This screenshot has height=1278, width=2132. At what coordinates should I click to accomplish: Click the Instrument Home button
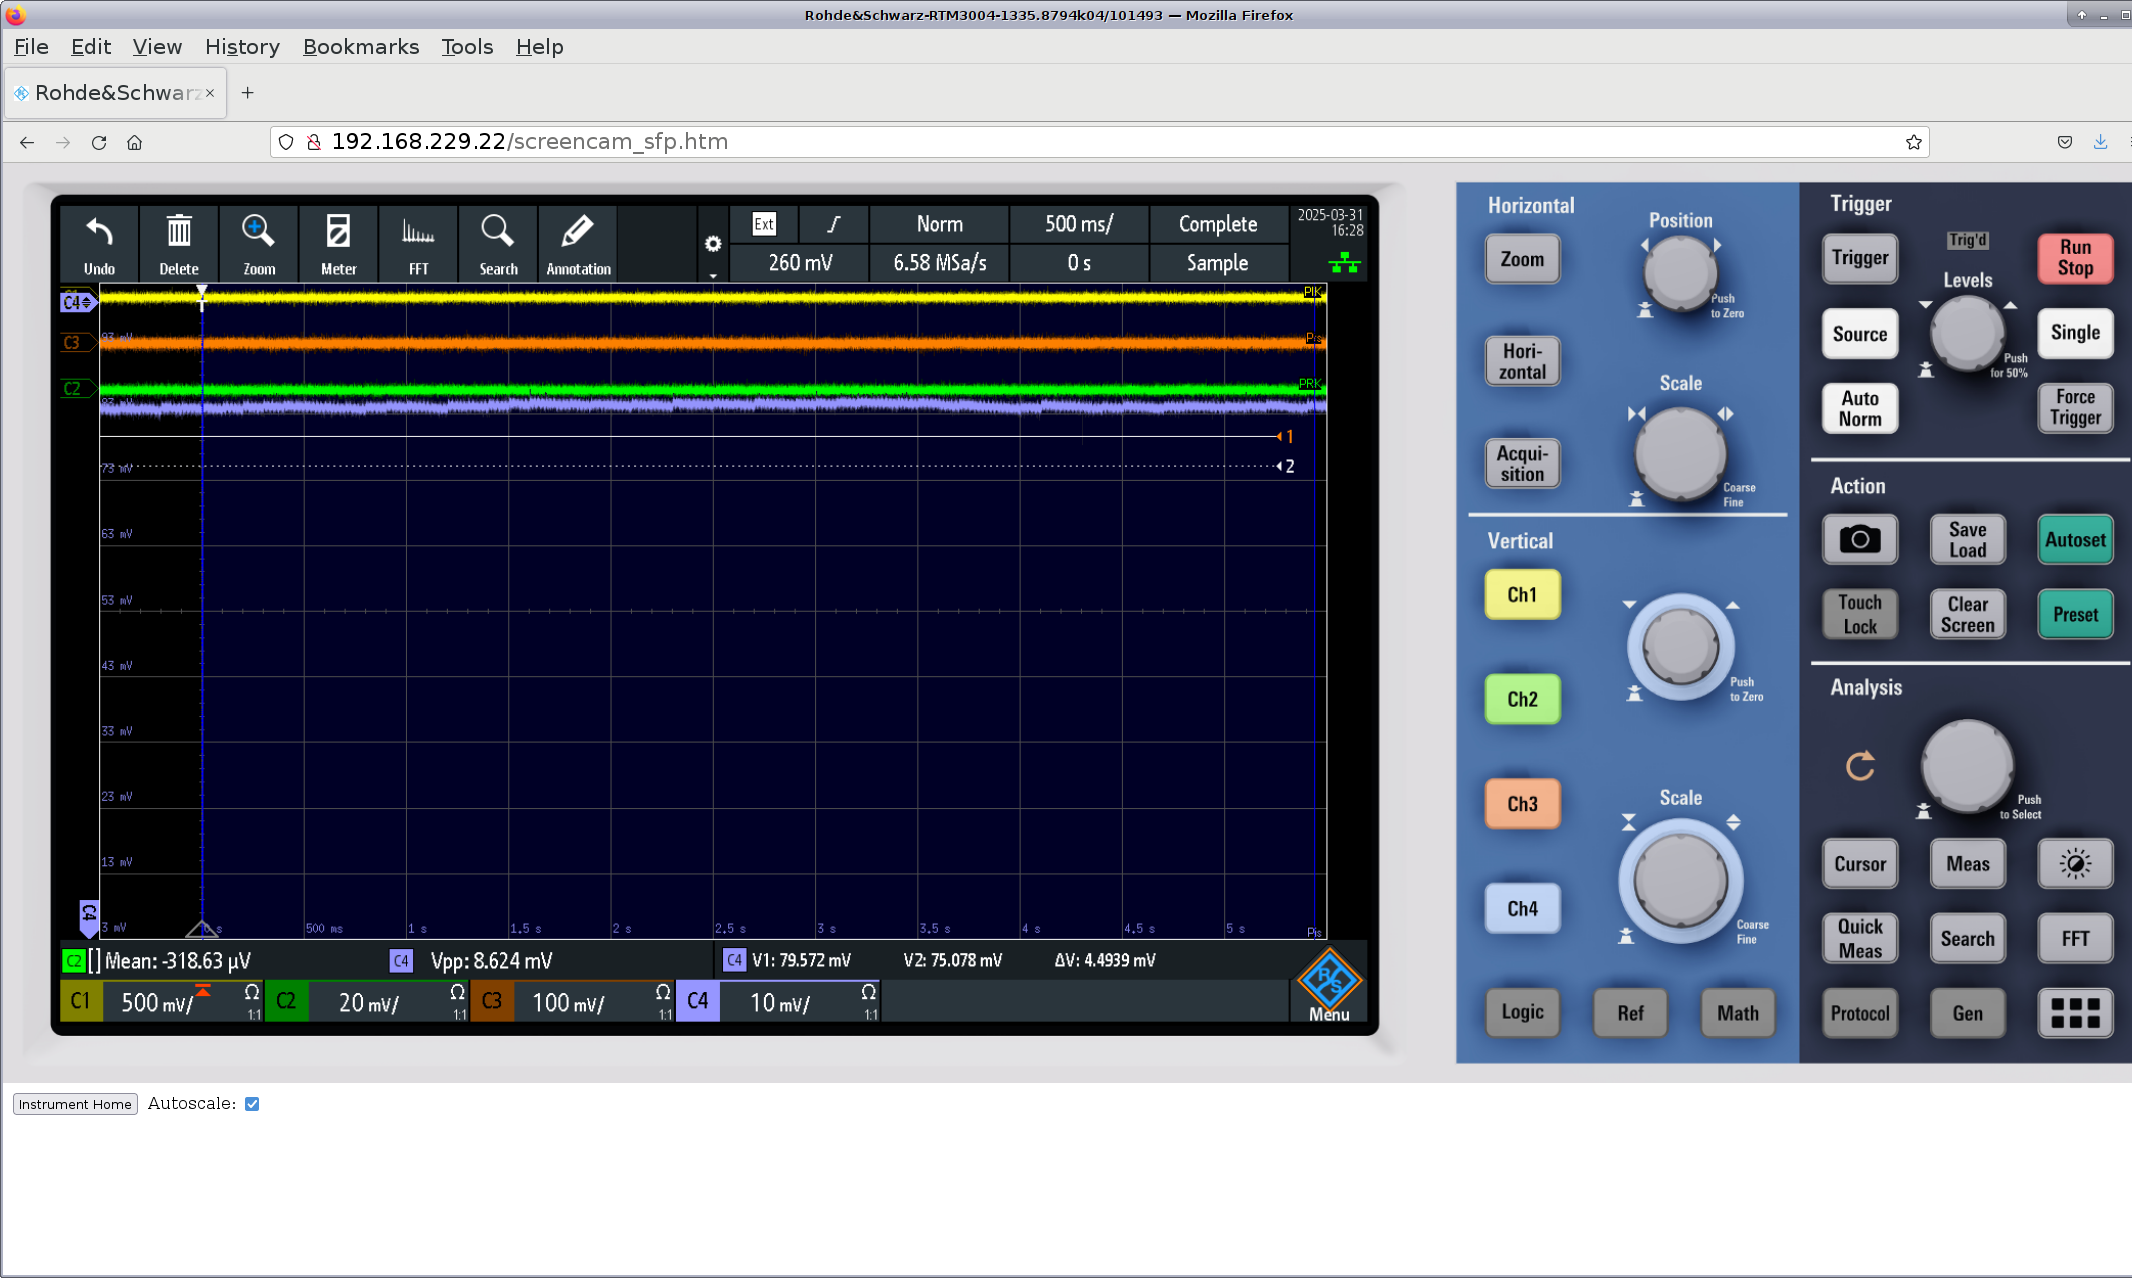75,1104
